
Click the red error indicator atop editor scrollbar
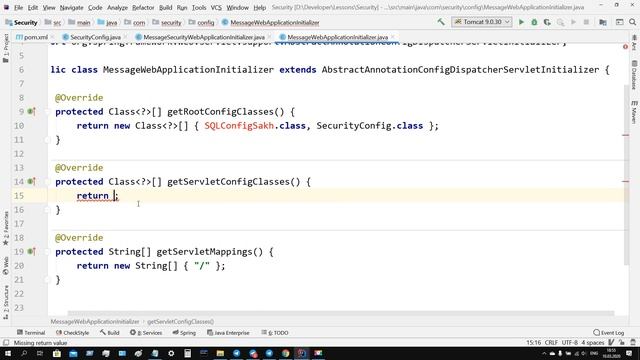(625, 47)
